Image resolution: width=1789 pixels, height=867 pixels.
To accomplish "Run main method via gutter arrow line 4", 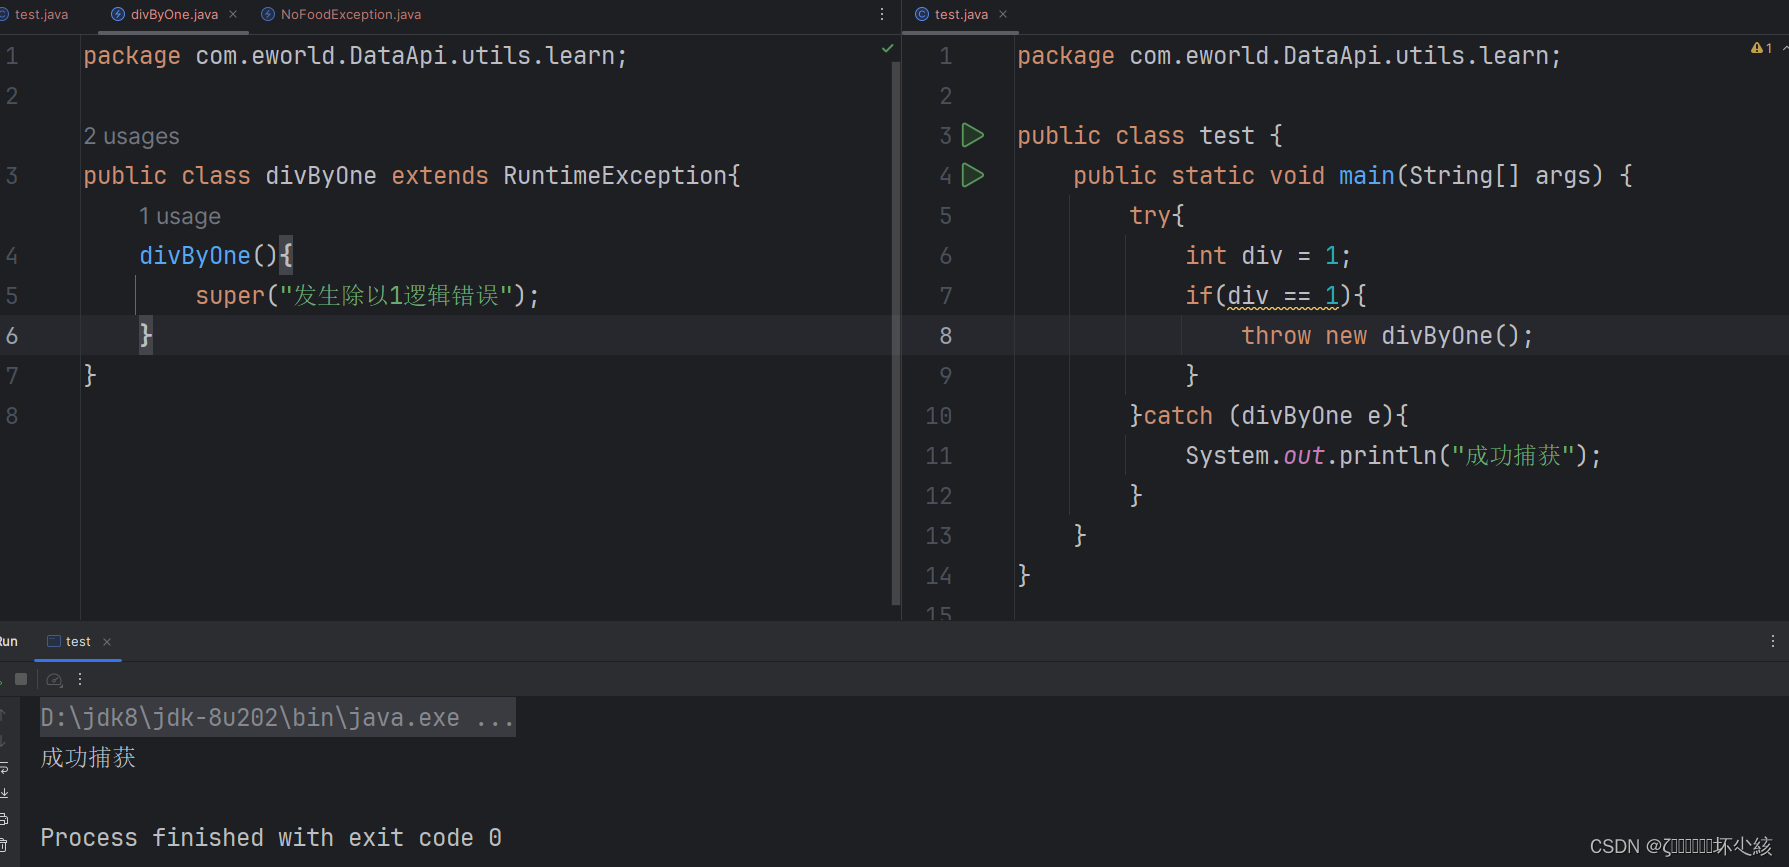I will coord(973,175).
